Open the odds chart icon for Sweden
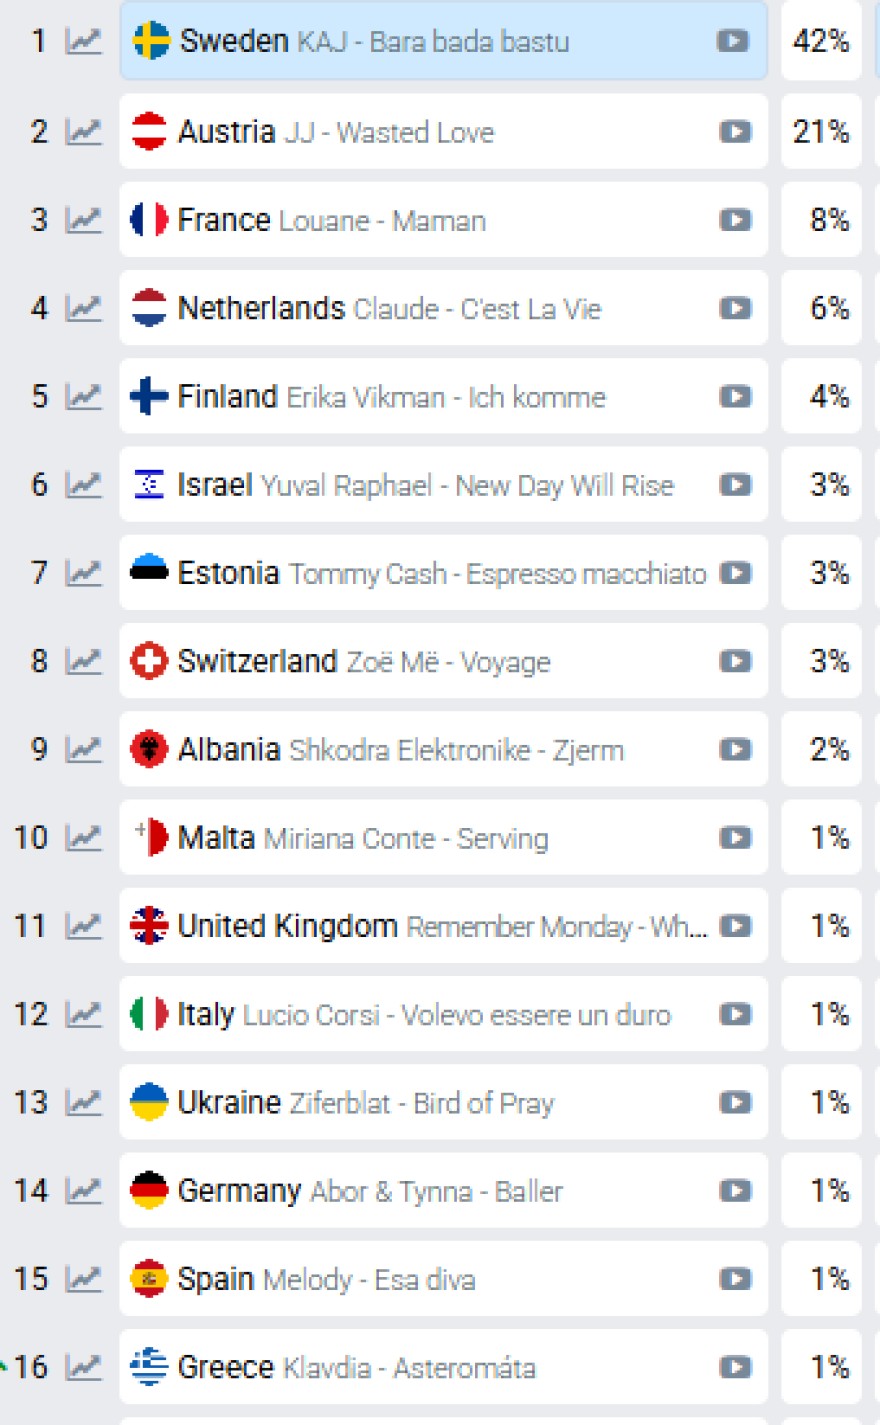Viewport: 880px width, 1425px height. (84, 41)
